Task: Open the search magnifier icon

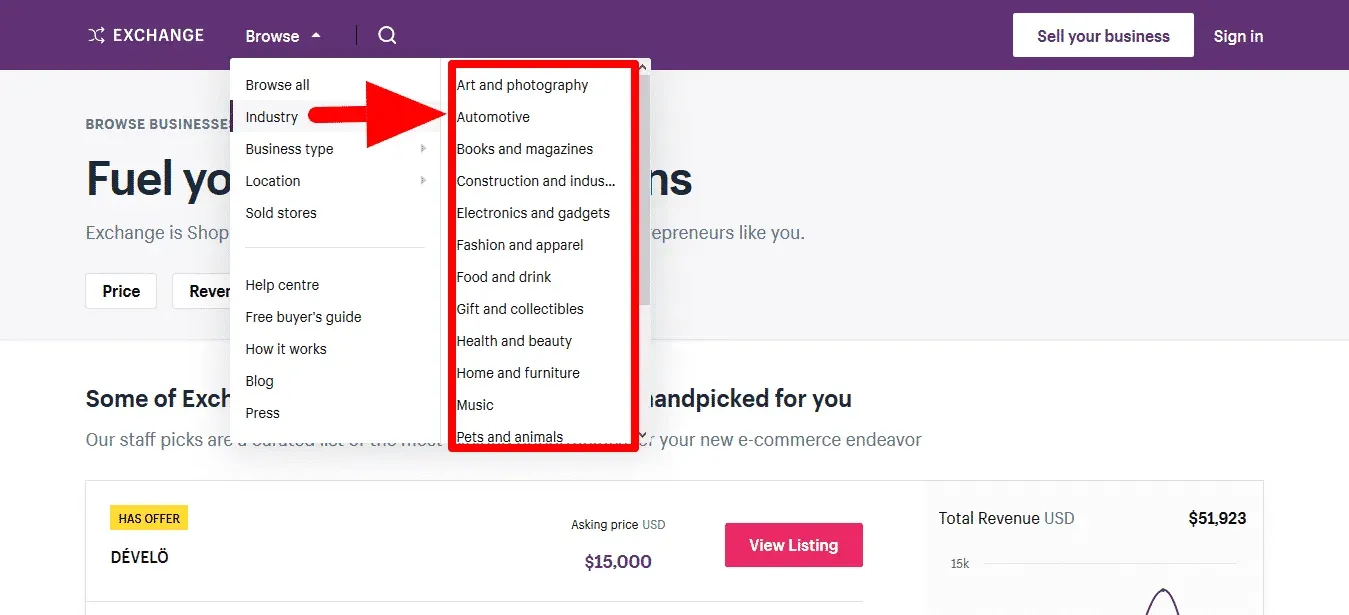Action: point(387,36)
